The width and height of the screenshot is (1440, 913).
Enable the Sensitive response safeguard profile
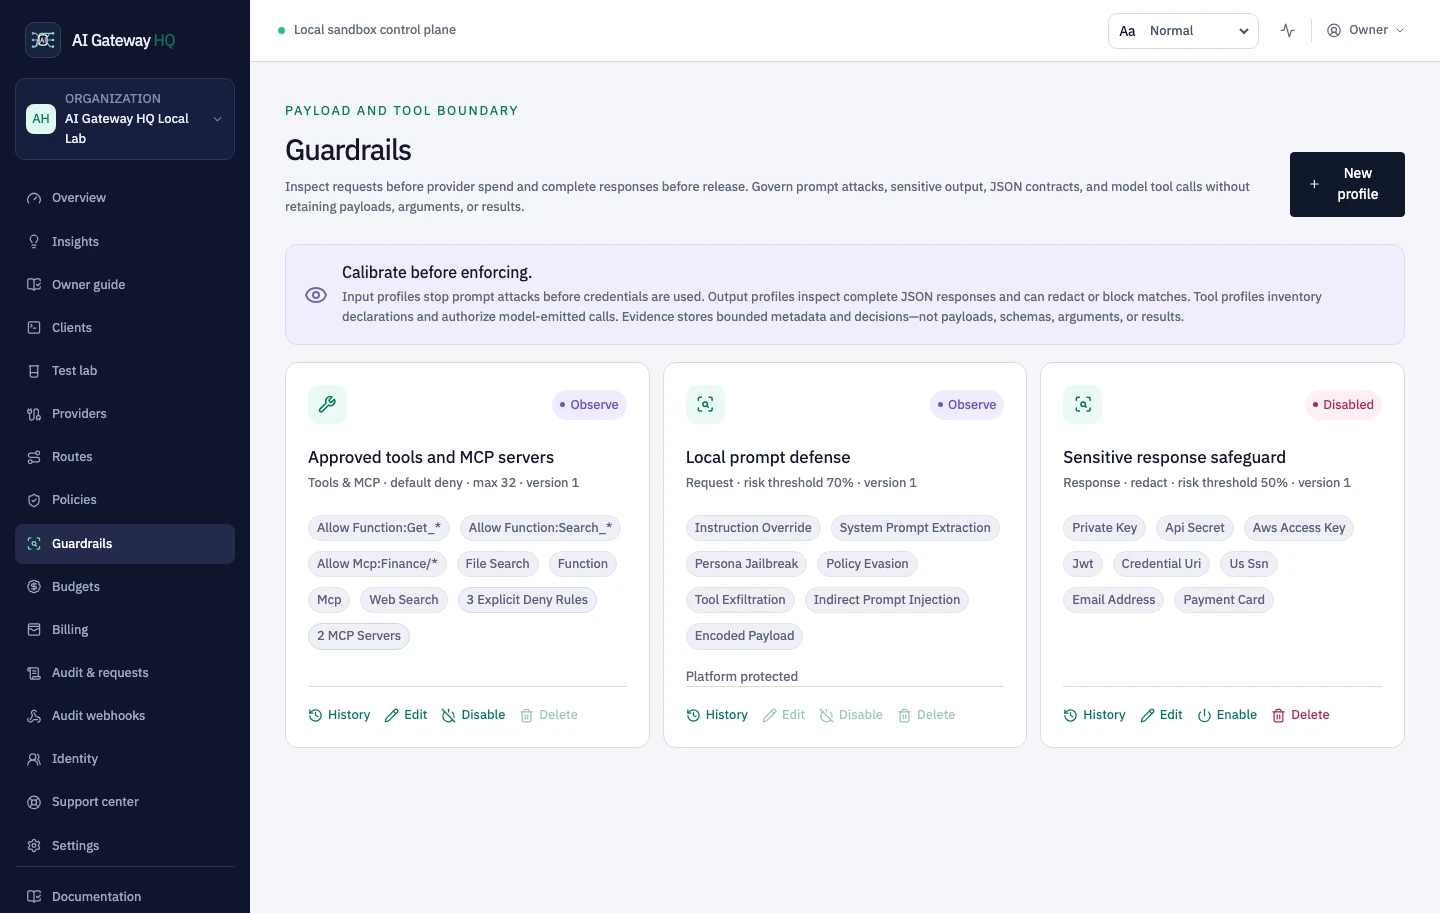1227,715
